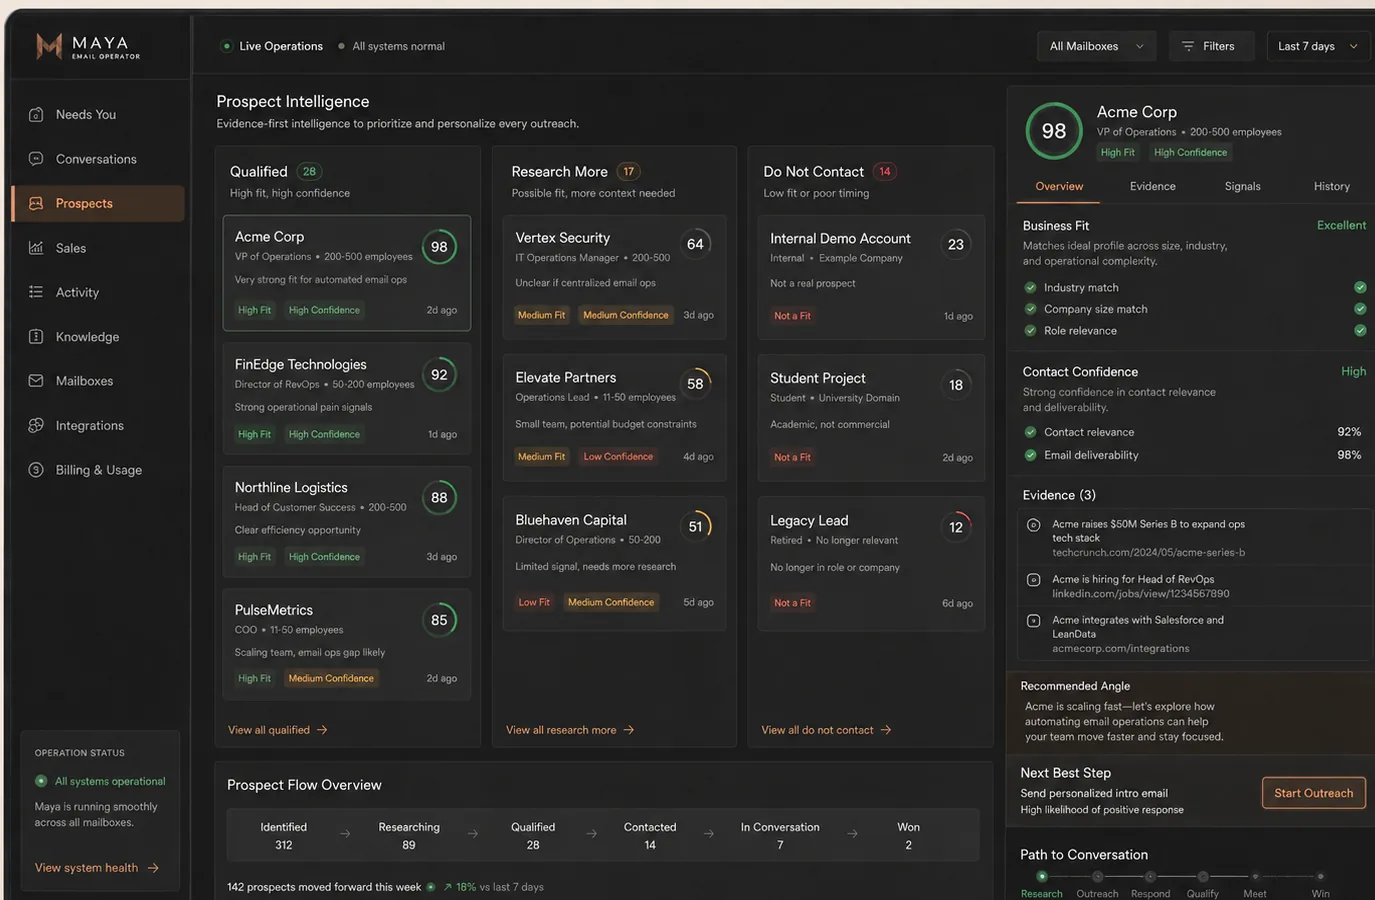Open View all research more link
The height and width of the screenshot is (900, 1375).
(570, 730)
